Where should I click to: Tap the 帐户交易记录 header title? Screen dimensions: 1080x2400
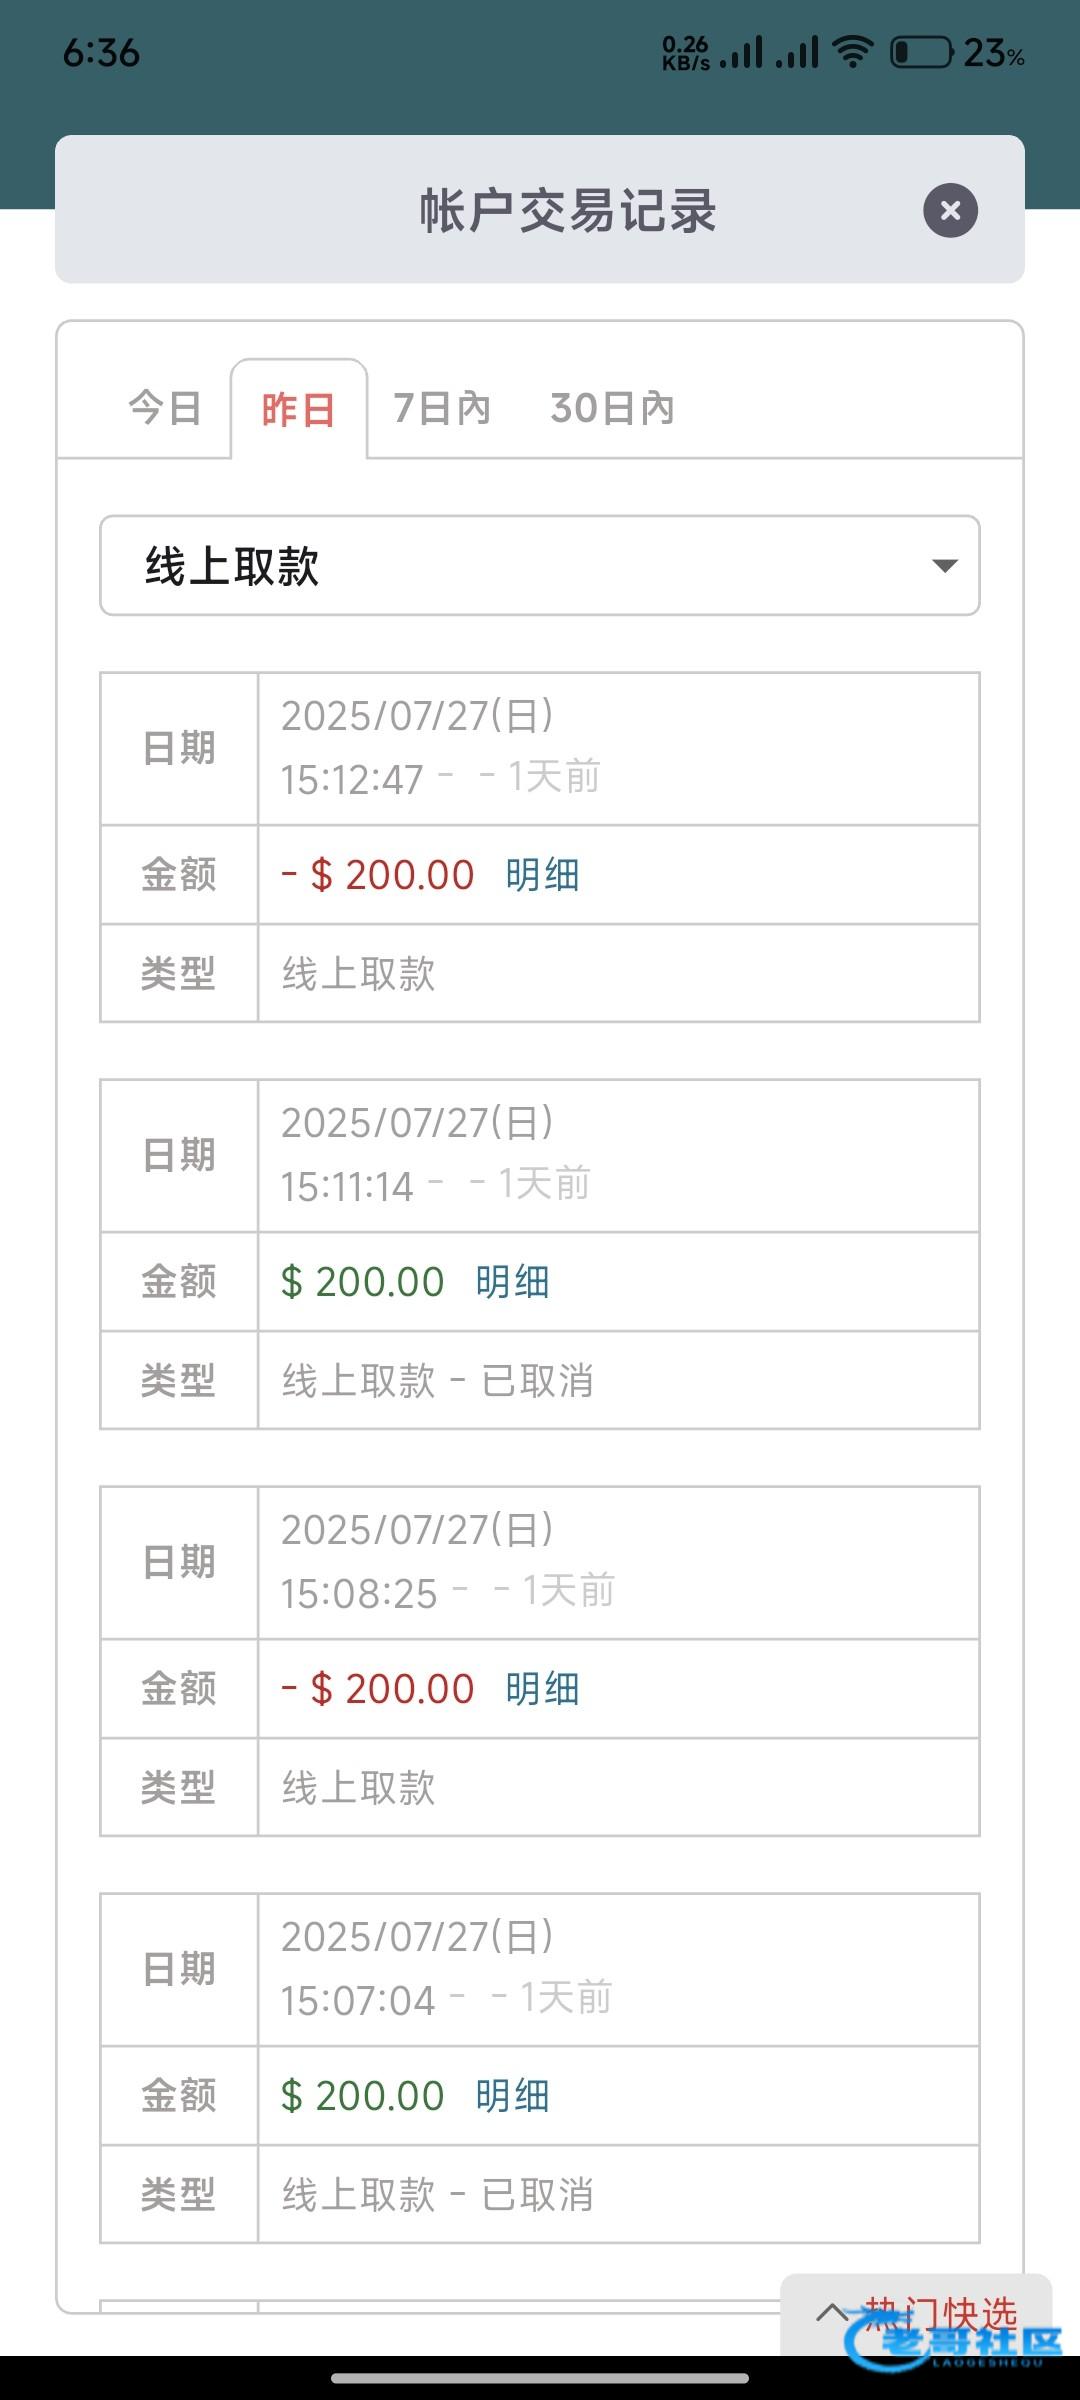(x=567, y=211)
